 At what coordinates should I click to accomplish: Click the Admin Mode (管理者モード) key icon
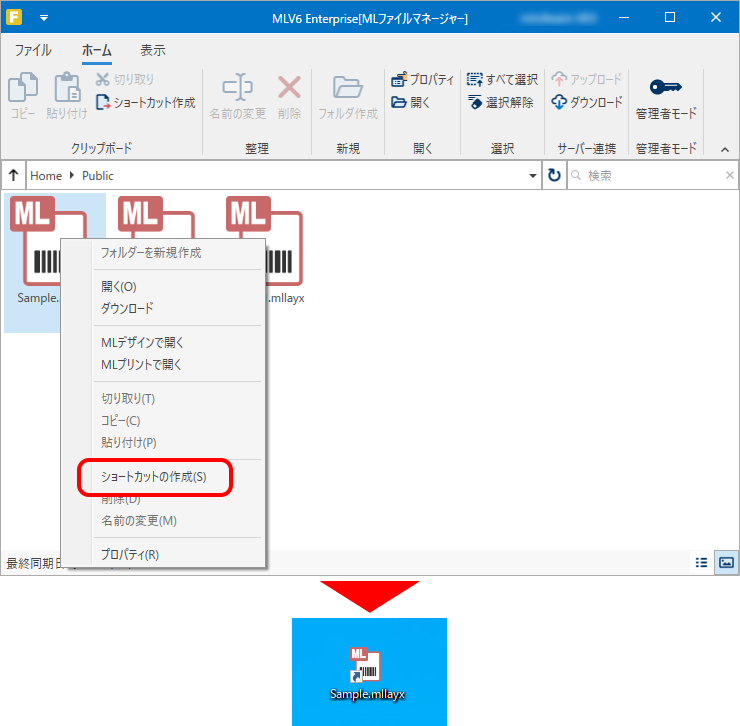click(x=665, y=87)
